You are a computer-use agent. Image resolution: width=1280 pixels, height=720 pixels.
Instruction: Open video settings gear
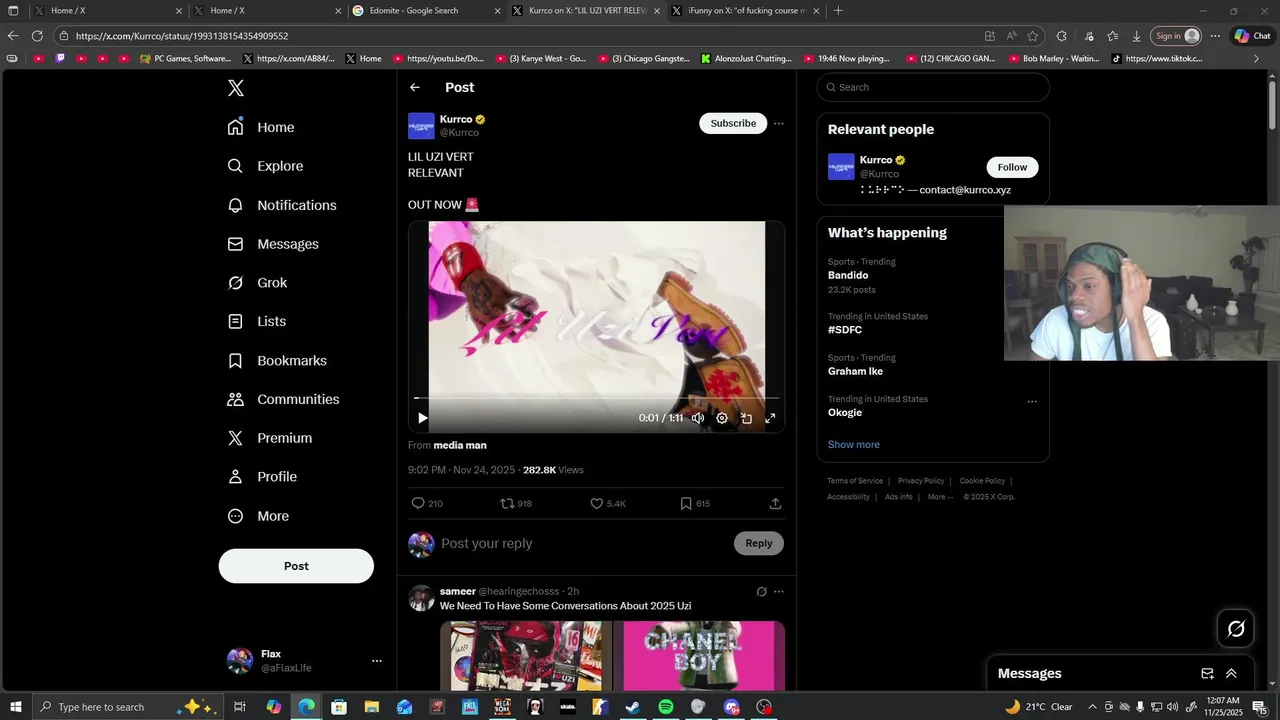click(722, 418)
